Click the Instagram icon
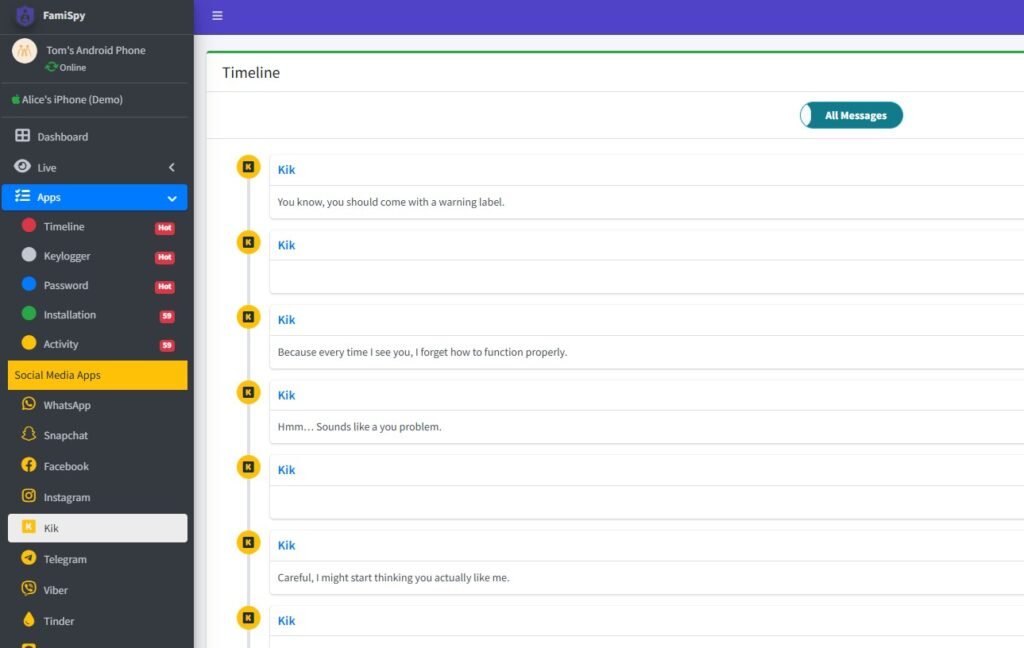 click(29, 496)
